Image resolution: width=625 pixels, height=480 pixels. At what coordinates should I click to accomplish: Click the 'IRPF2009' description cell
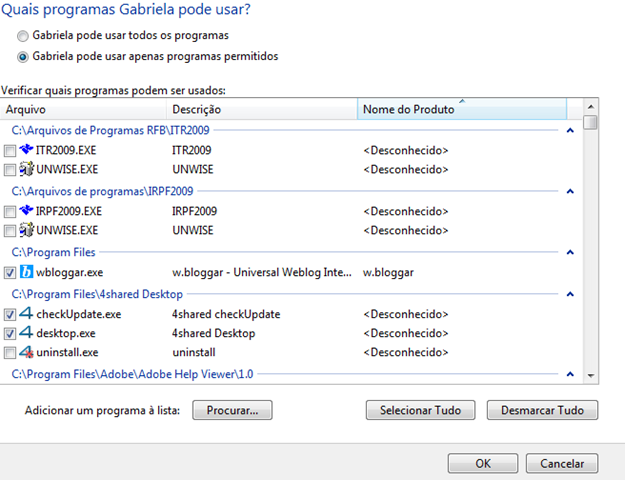coord(194,211)
